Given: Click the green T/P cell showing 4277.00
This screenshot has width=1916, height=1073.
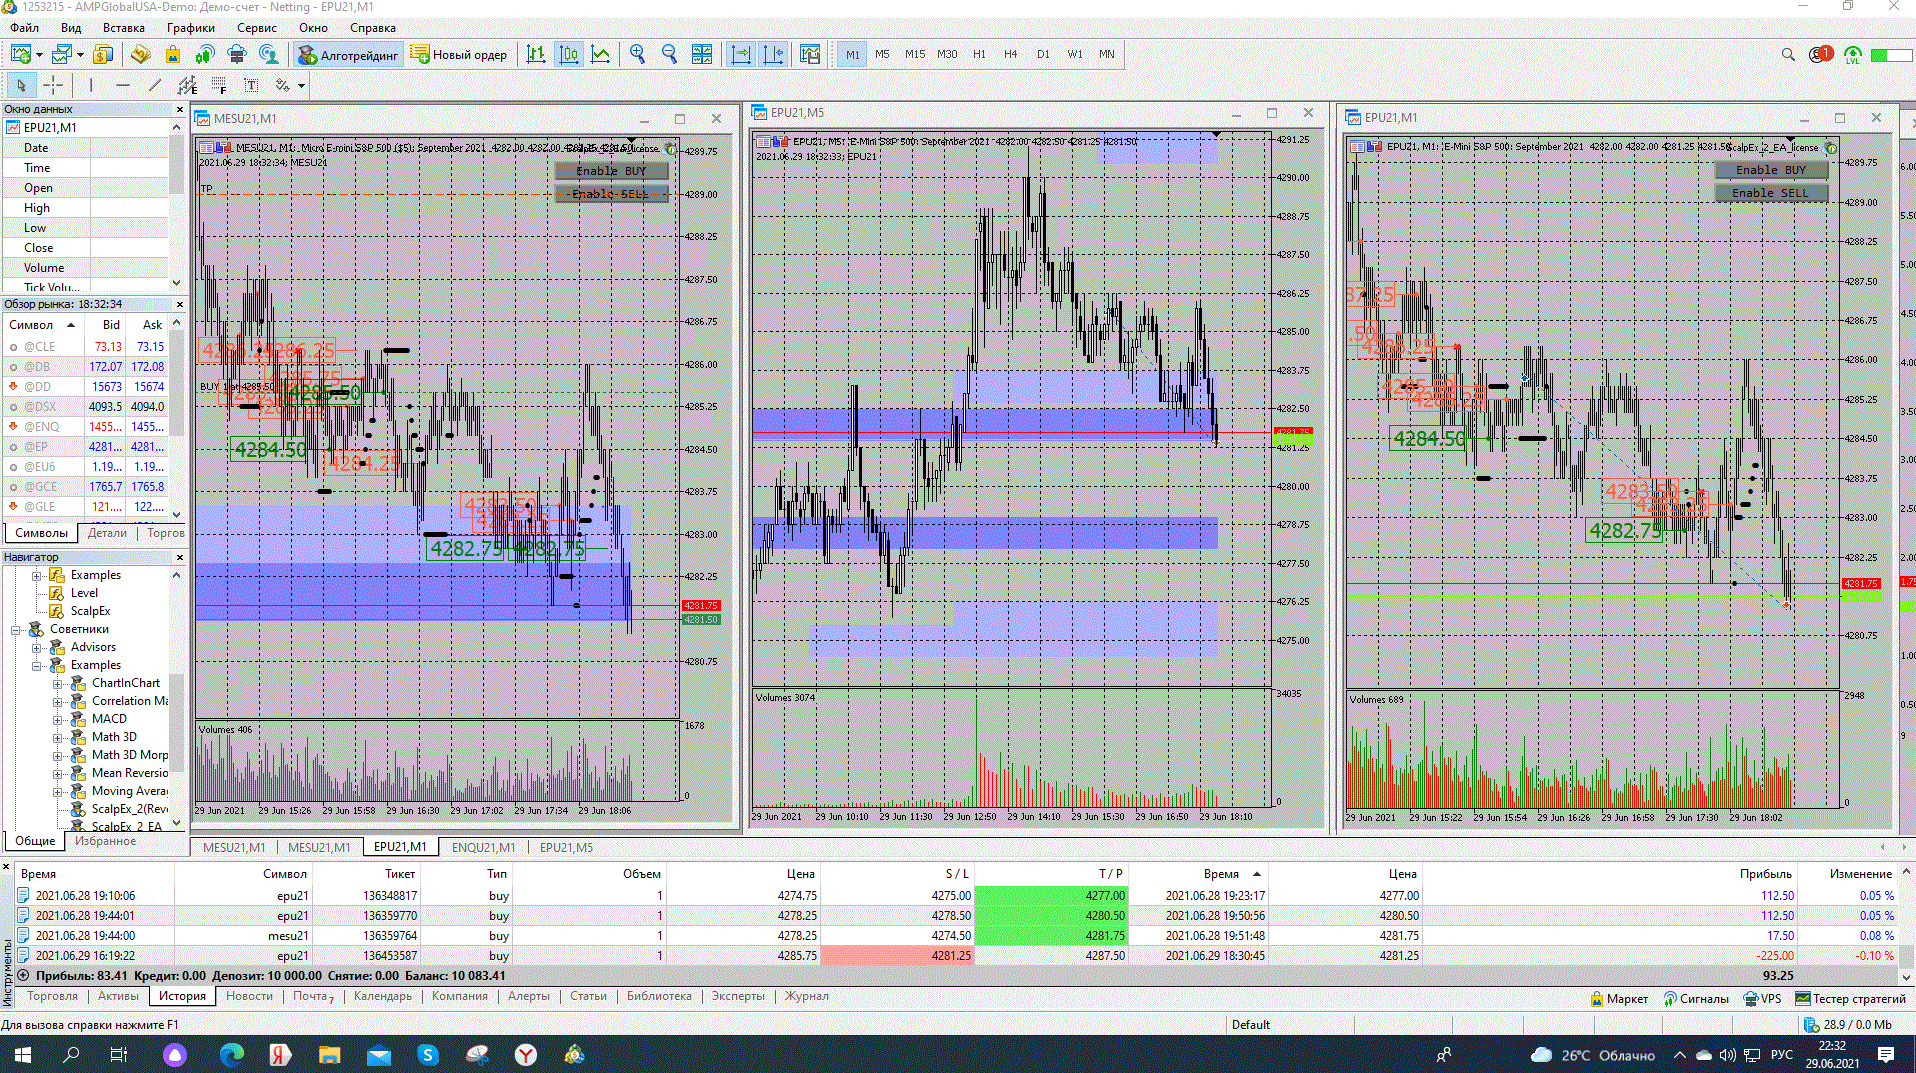Looking at the screenshot, I should [1050, 896].
